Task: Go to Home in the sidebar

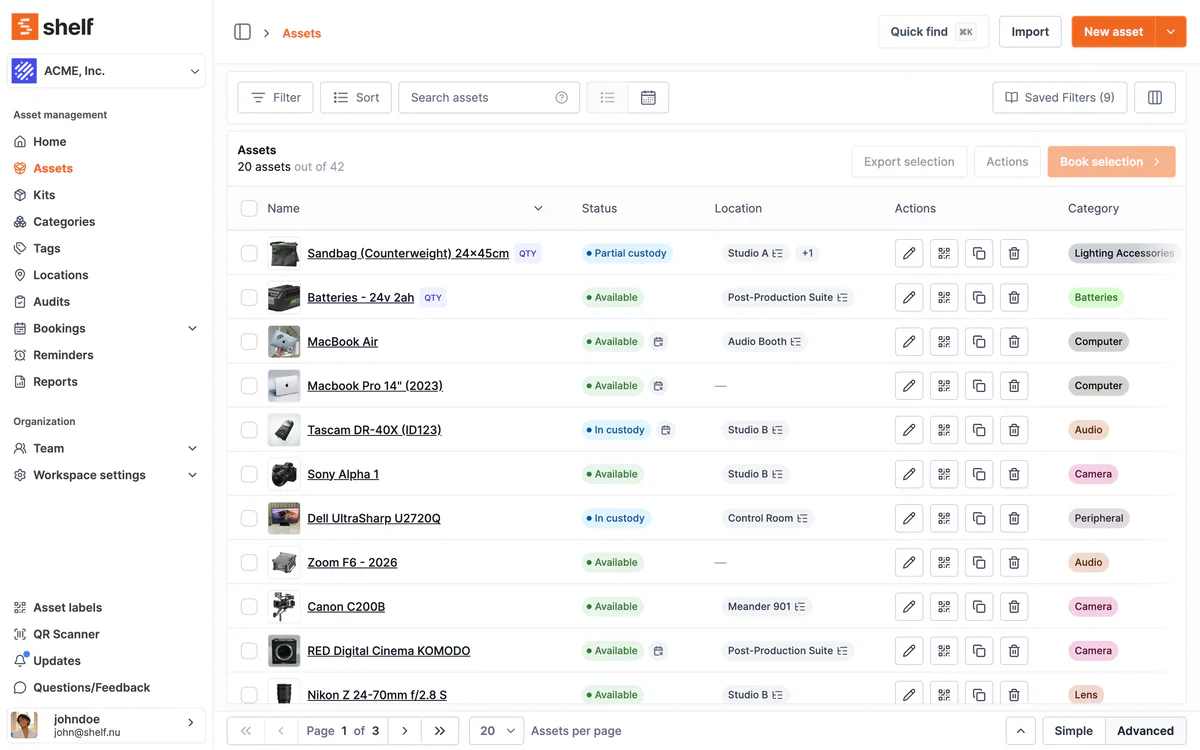Action: [x=49, y=142]
